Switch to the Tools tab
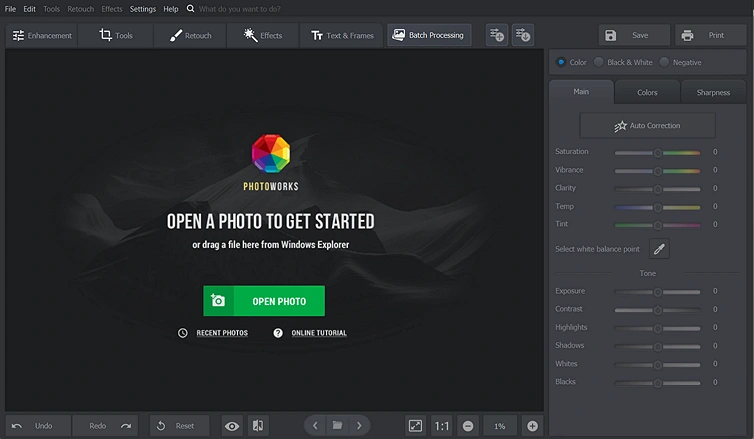Viewport: 754px width, 439px height. point(116,36)
